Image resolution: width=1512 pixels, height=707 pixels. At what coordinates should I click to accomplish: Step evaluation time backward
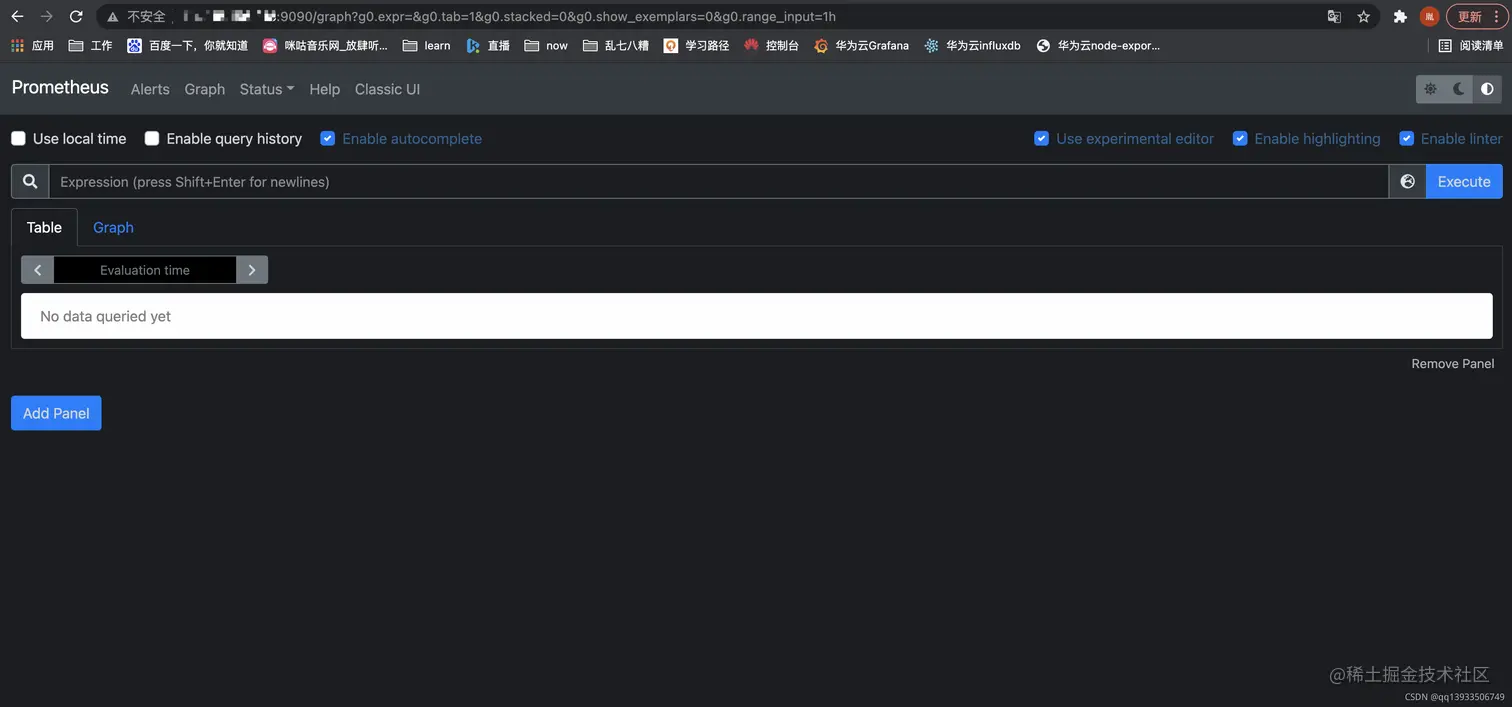click(x=37, y=270)
